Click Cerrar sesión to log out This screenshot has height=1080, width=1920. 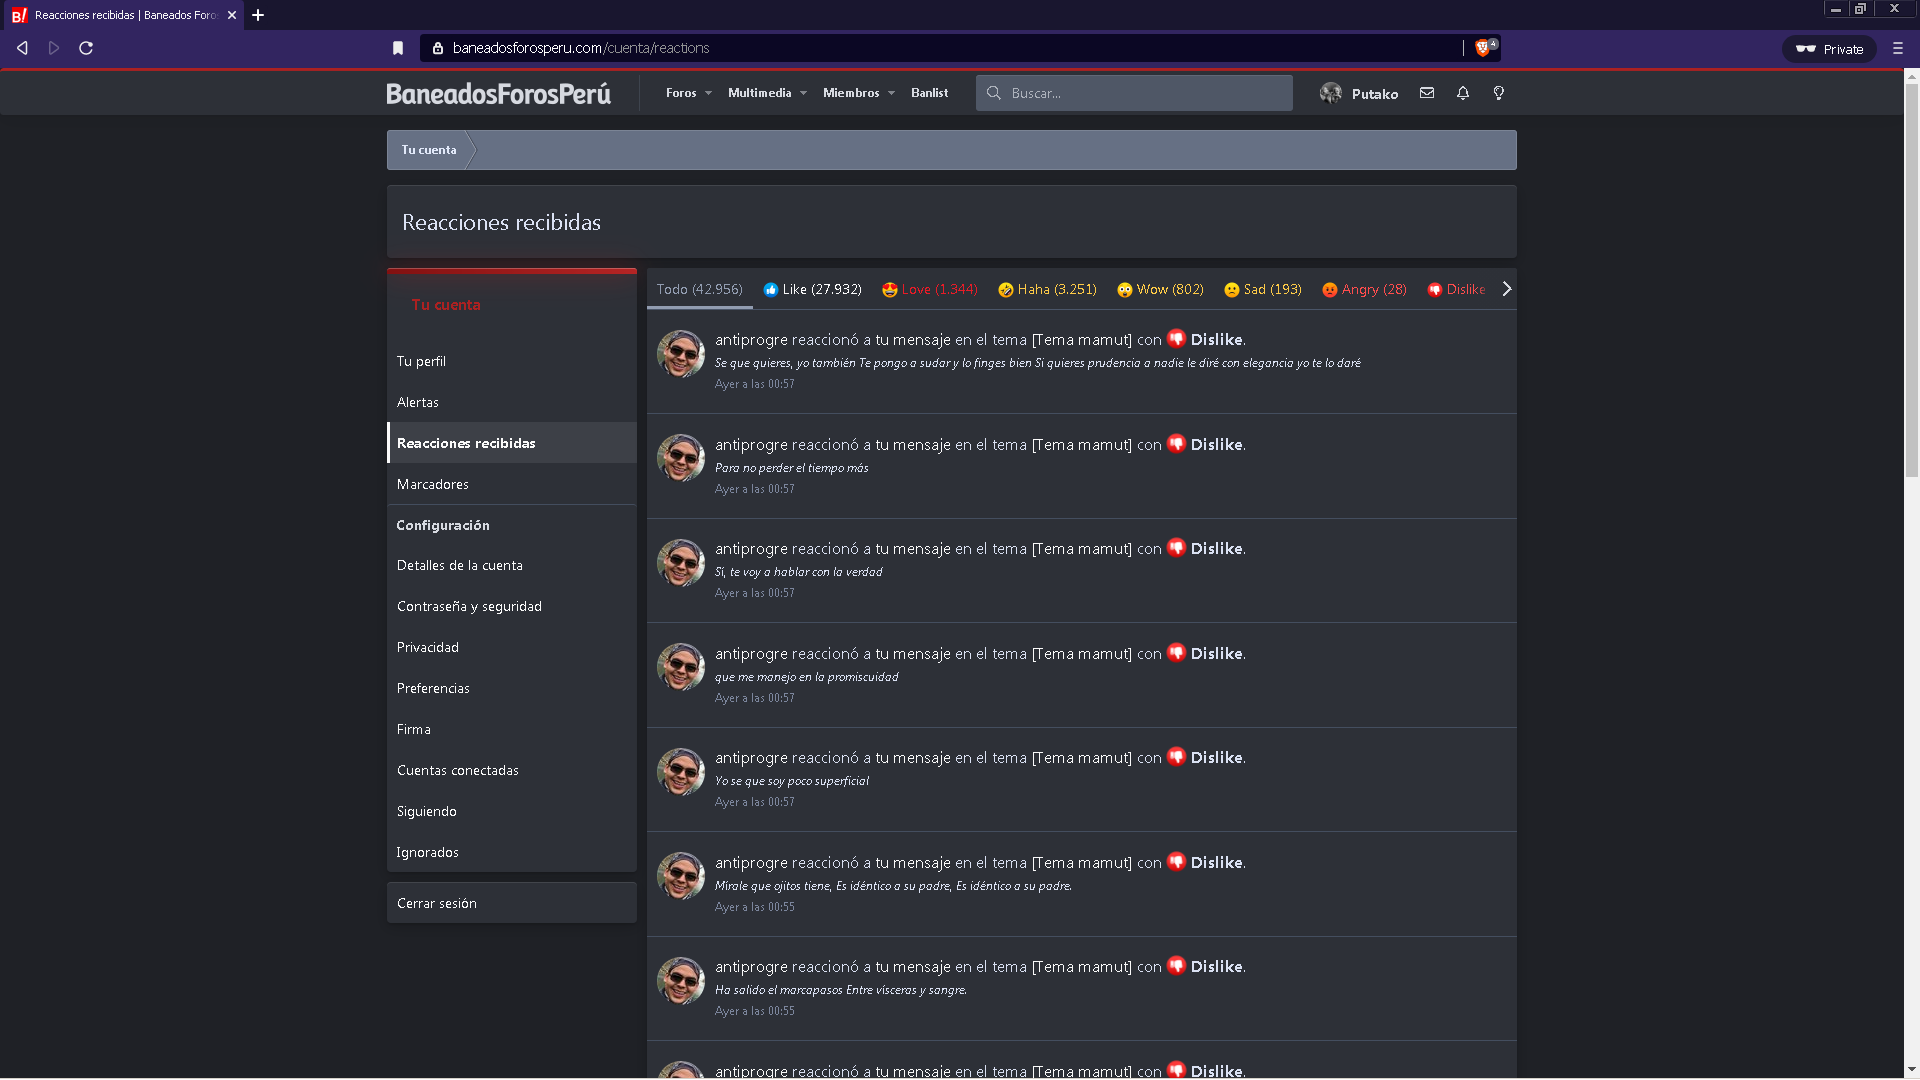(x=512, y=903)
